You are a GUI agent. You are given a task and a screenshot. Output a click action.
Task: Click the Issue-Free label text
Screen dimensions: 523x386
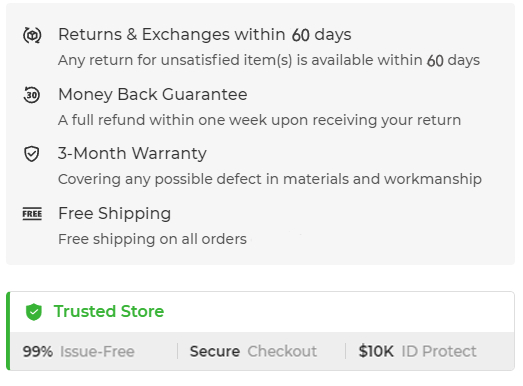coord(97,352)
